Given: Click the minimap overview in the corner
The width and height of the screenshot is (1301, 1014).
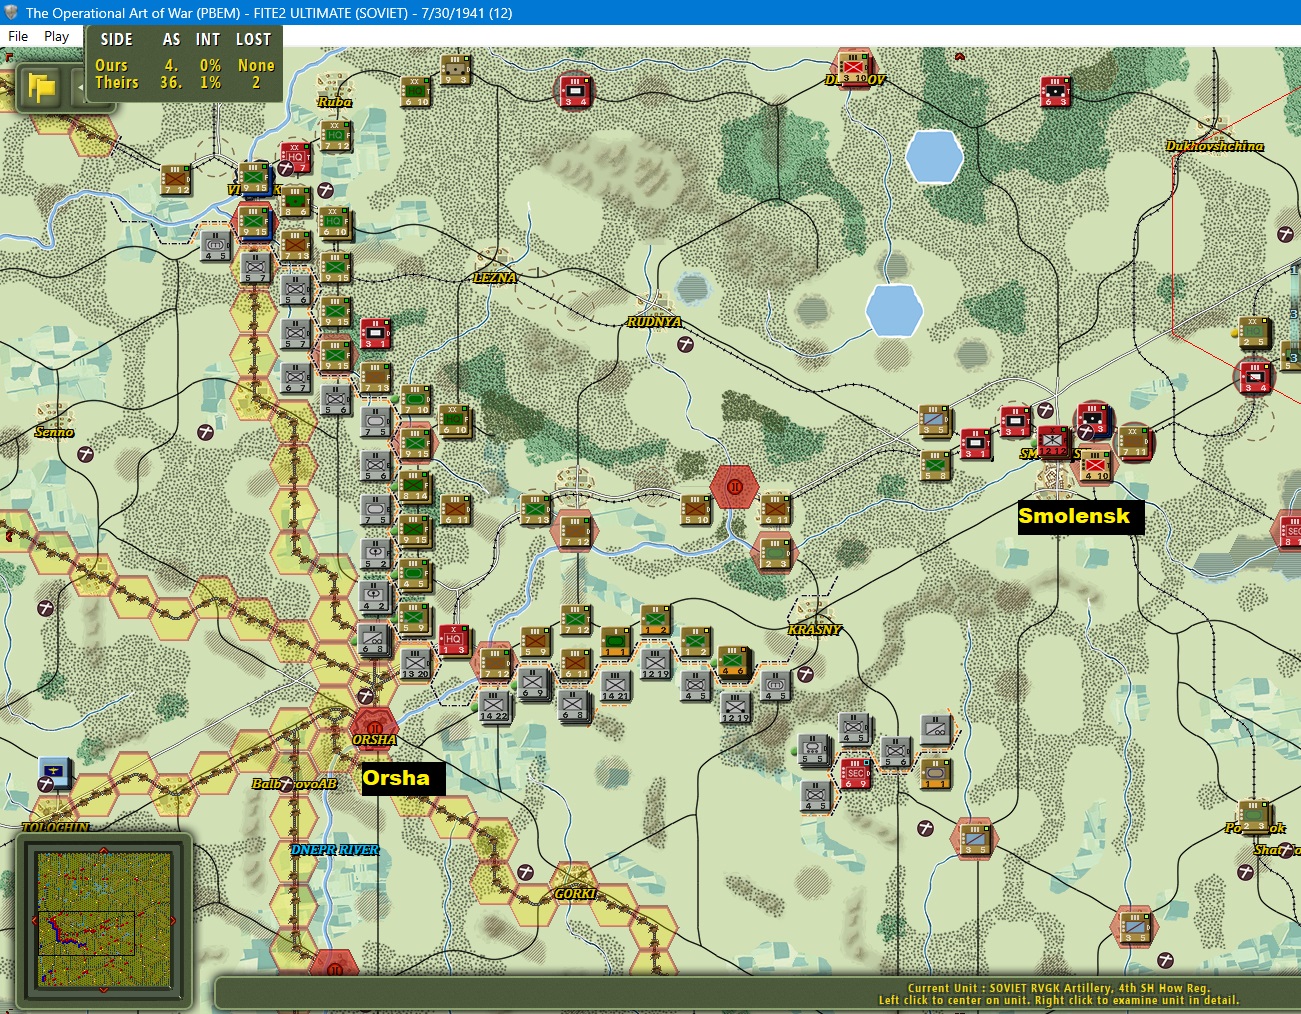Looking at the screenshot, I should (x=103, y=919).
